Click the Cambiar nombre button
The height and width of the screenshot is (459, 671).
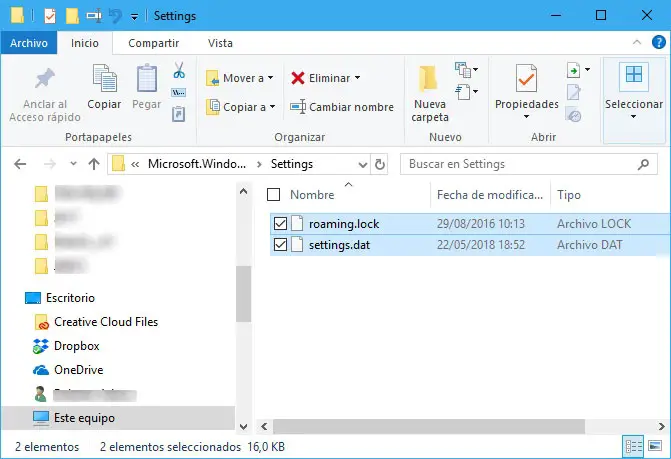coord(341,107)
